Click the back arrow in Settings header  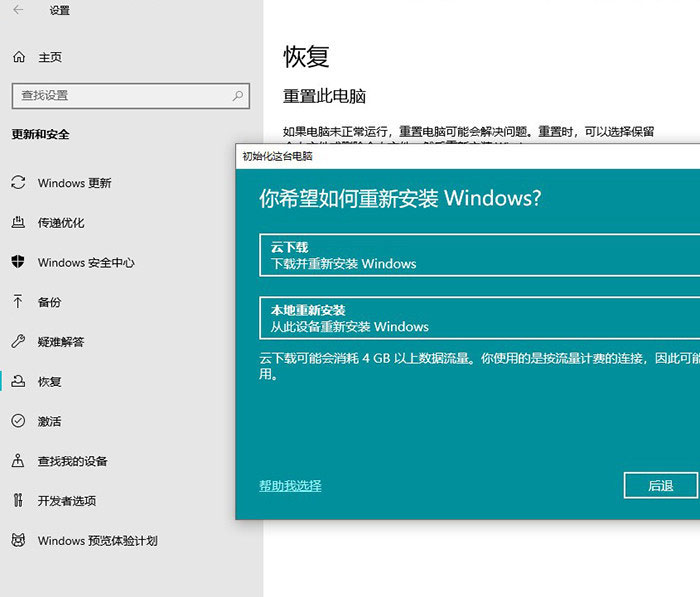(x=18, y=9)
